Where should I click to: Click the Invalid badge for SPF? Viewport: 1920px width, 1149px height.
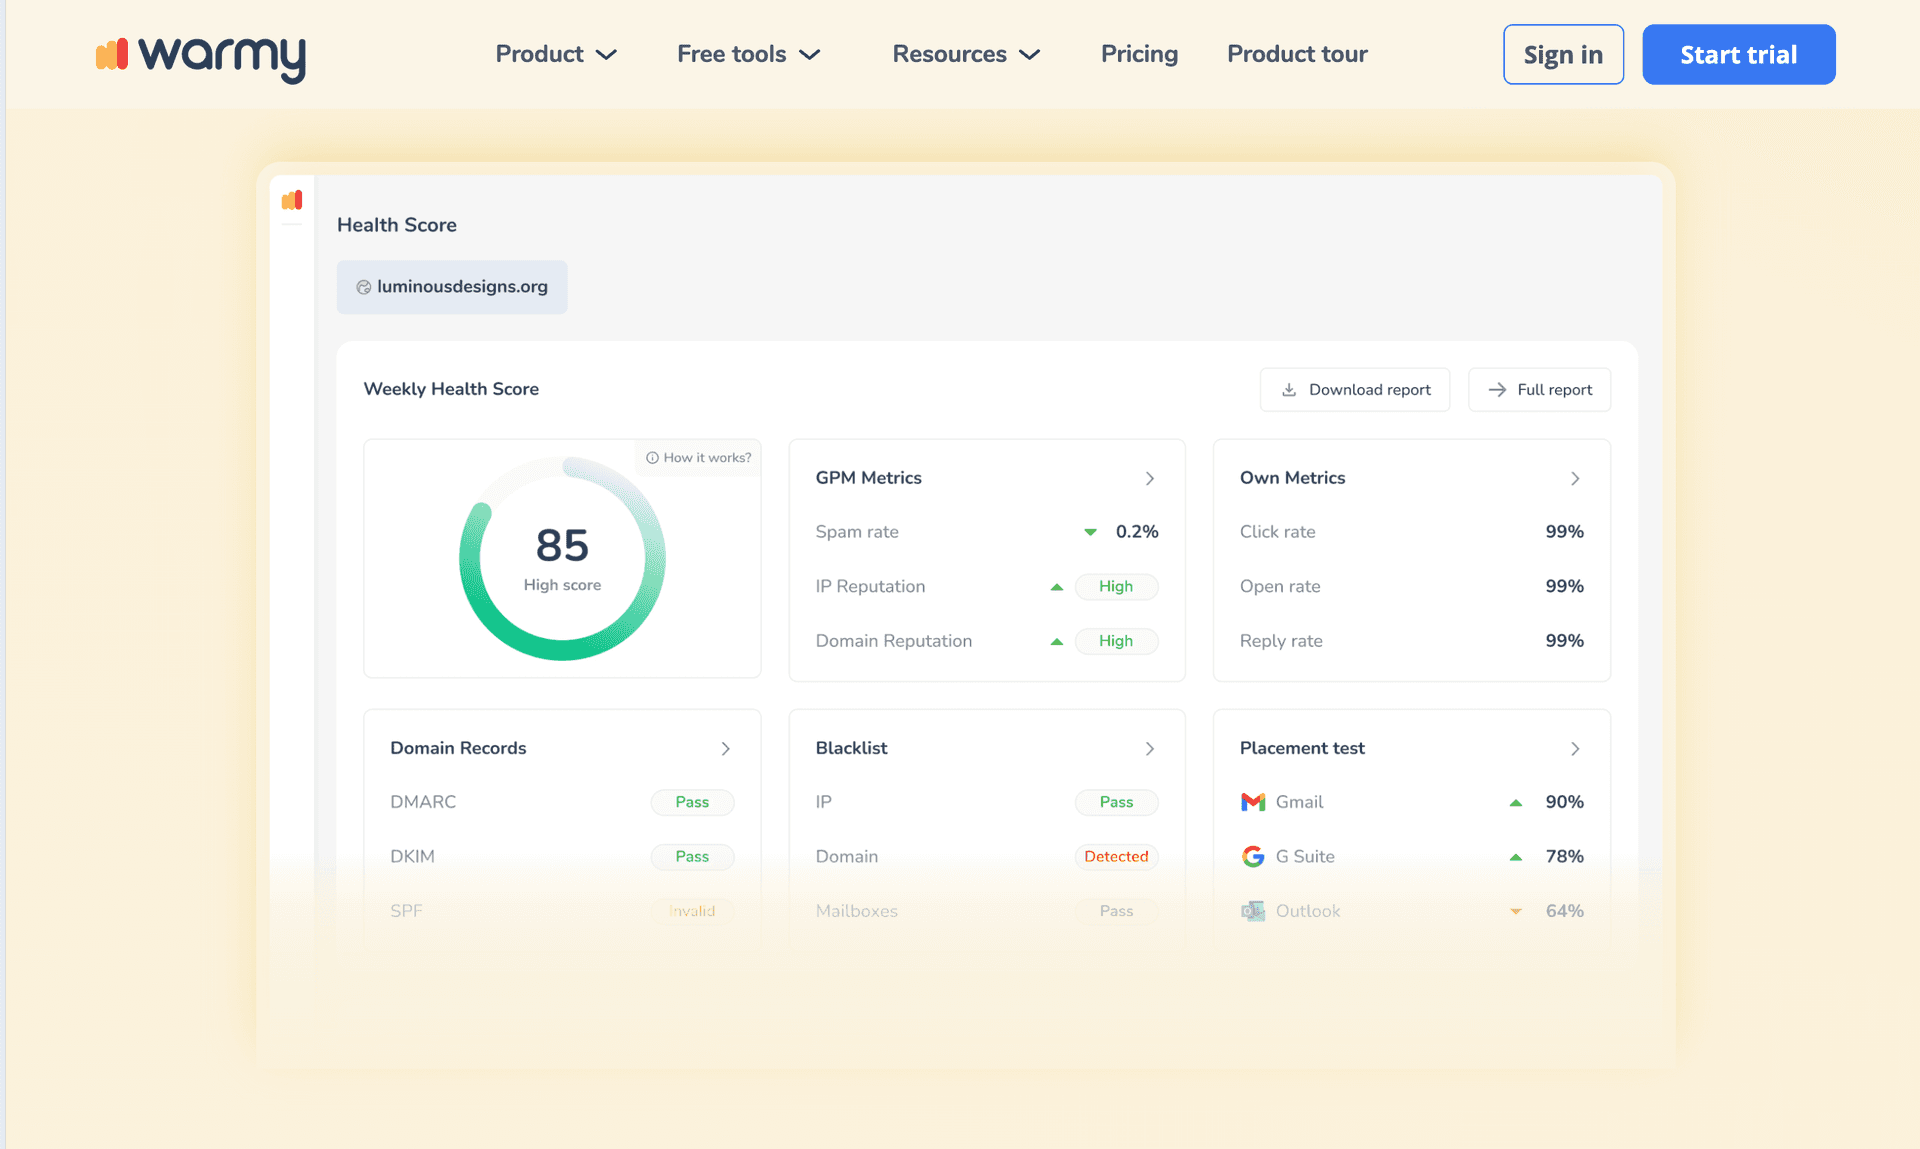[x=692, y=911]
